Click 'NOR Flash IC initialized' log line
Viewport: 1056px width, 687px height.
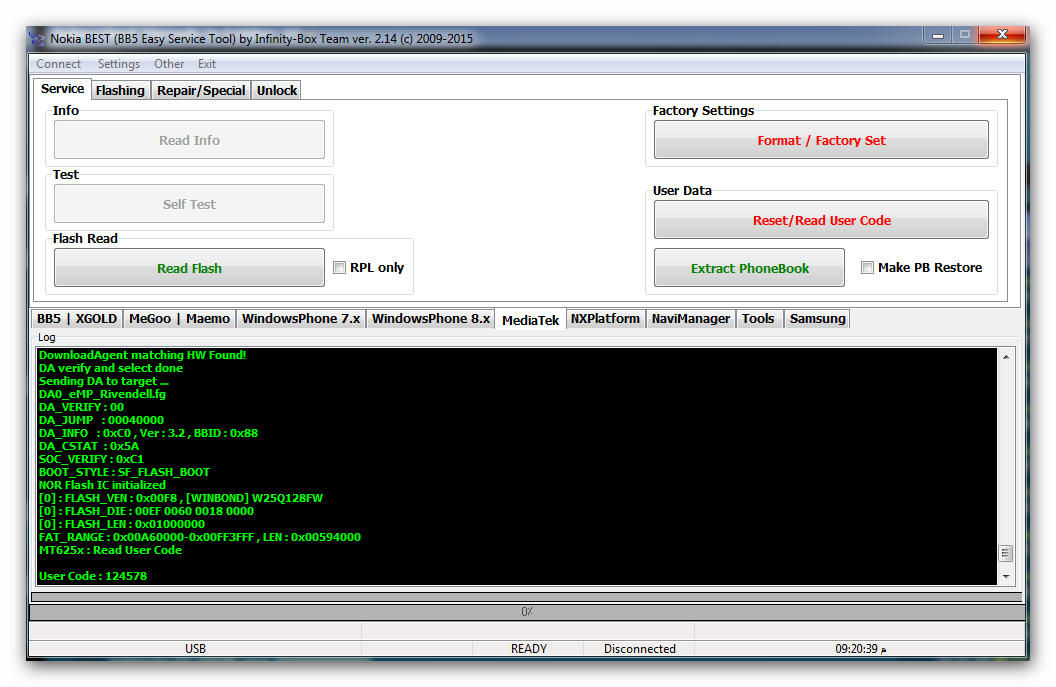coord(102,484)
